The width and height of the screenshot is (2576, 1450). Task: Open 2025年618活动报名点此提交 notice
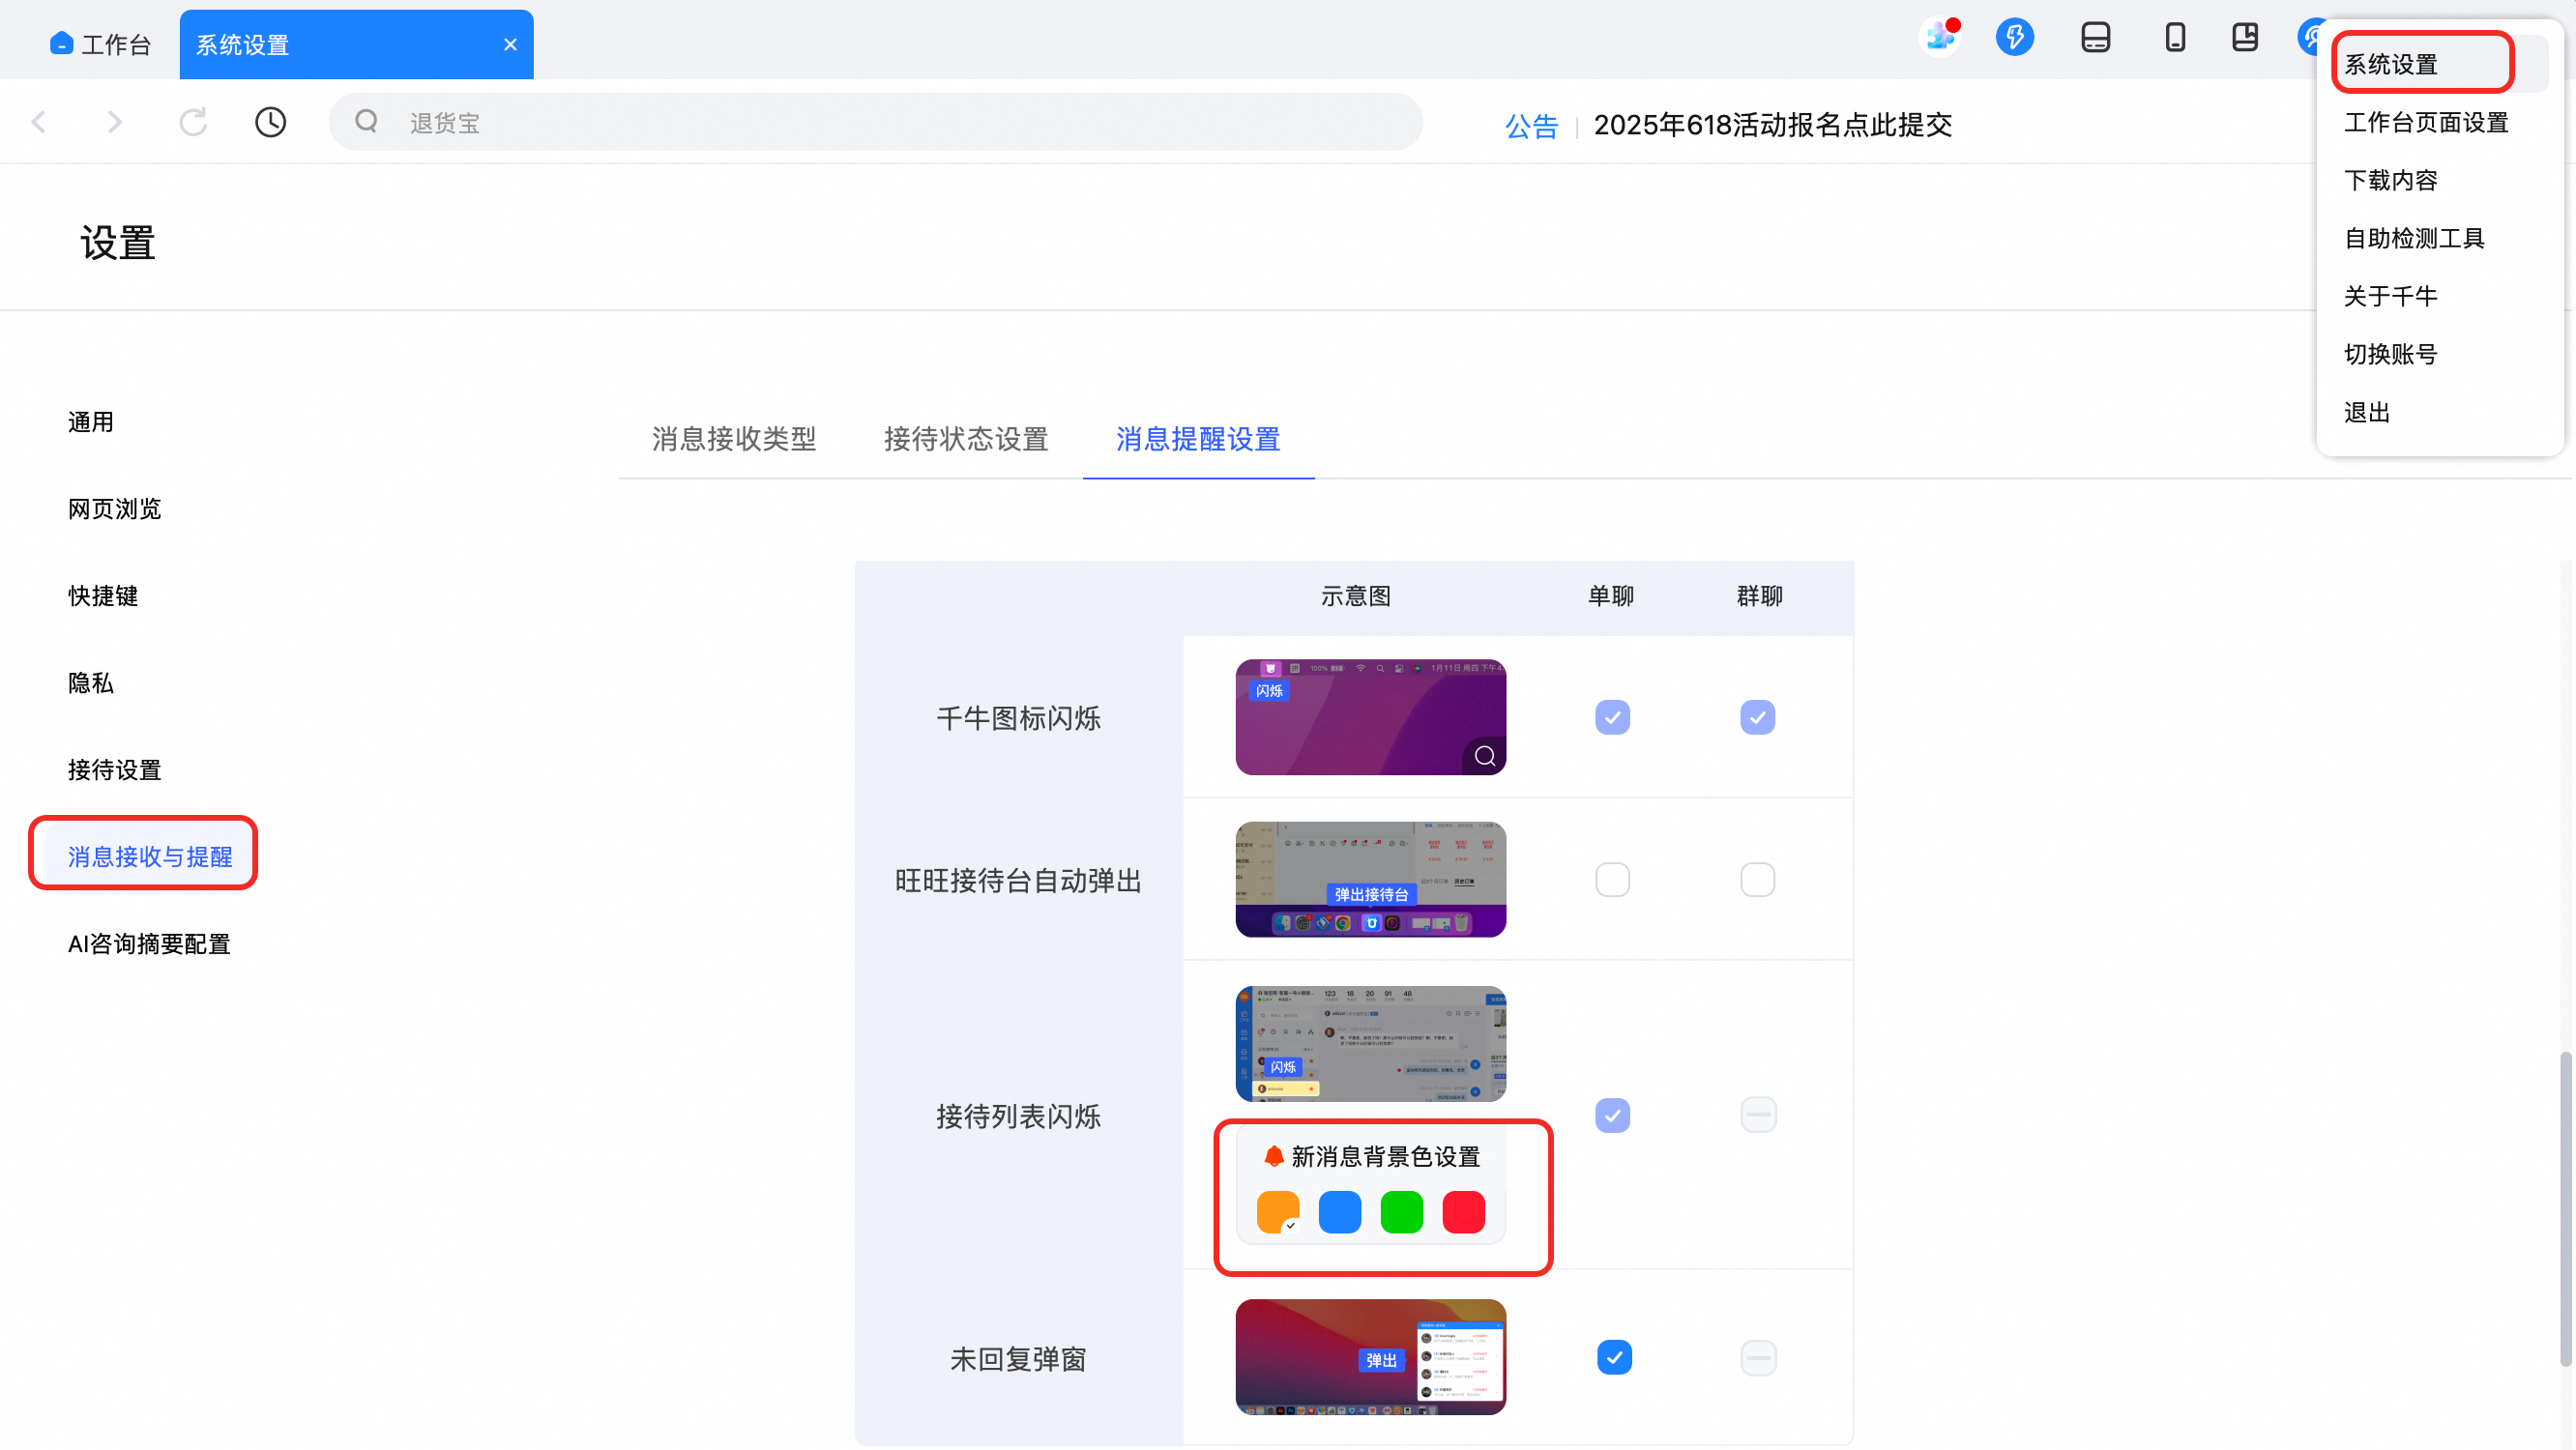[x=1772, y=125]
